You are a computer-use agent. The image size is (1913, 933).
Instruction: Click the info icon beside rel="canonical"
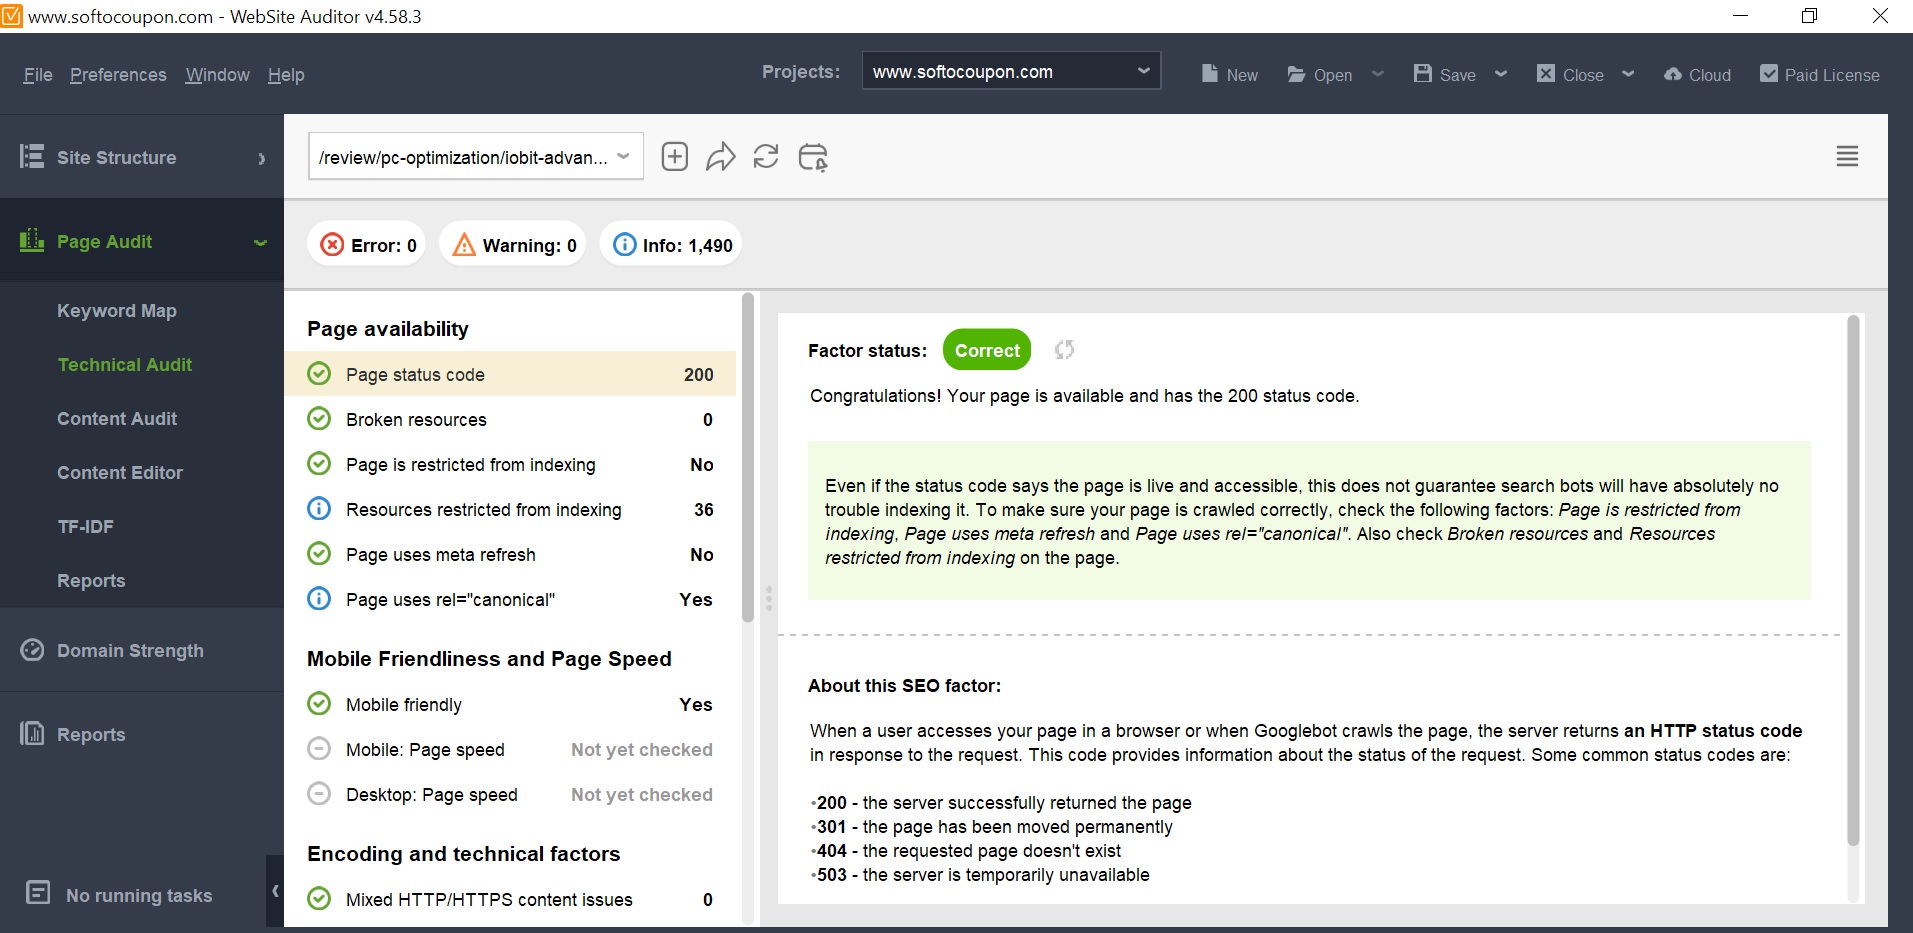319,599
